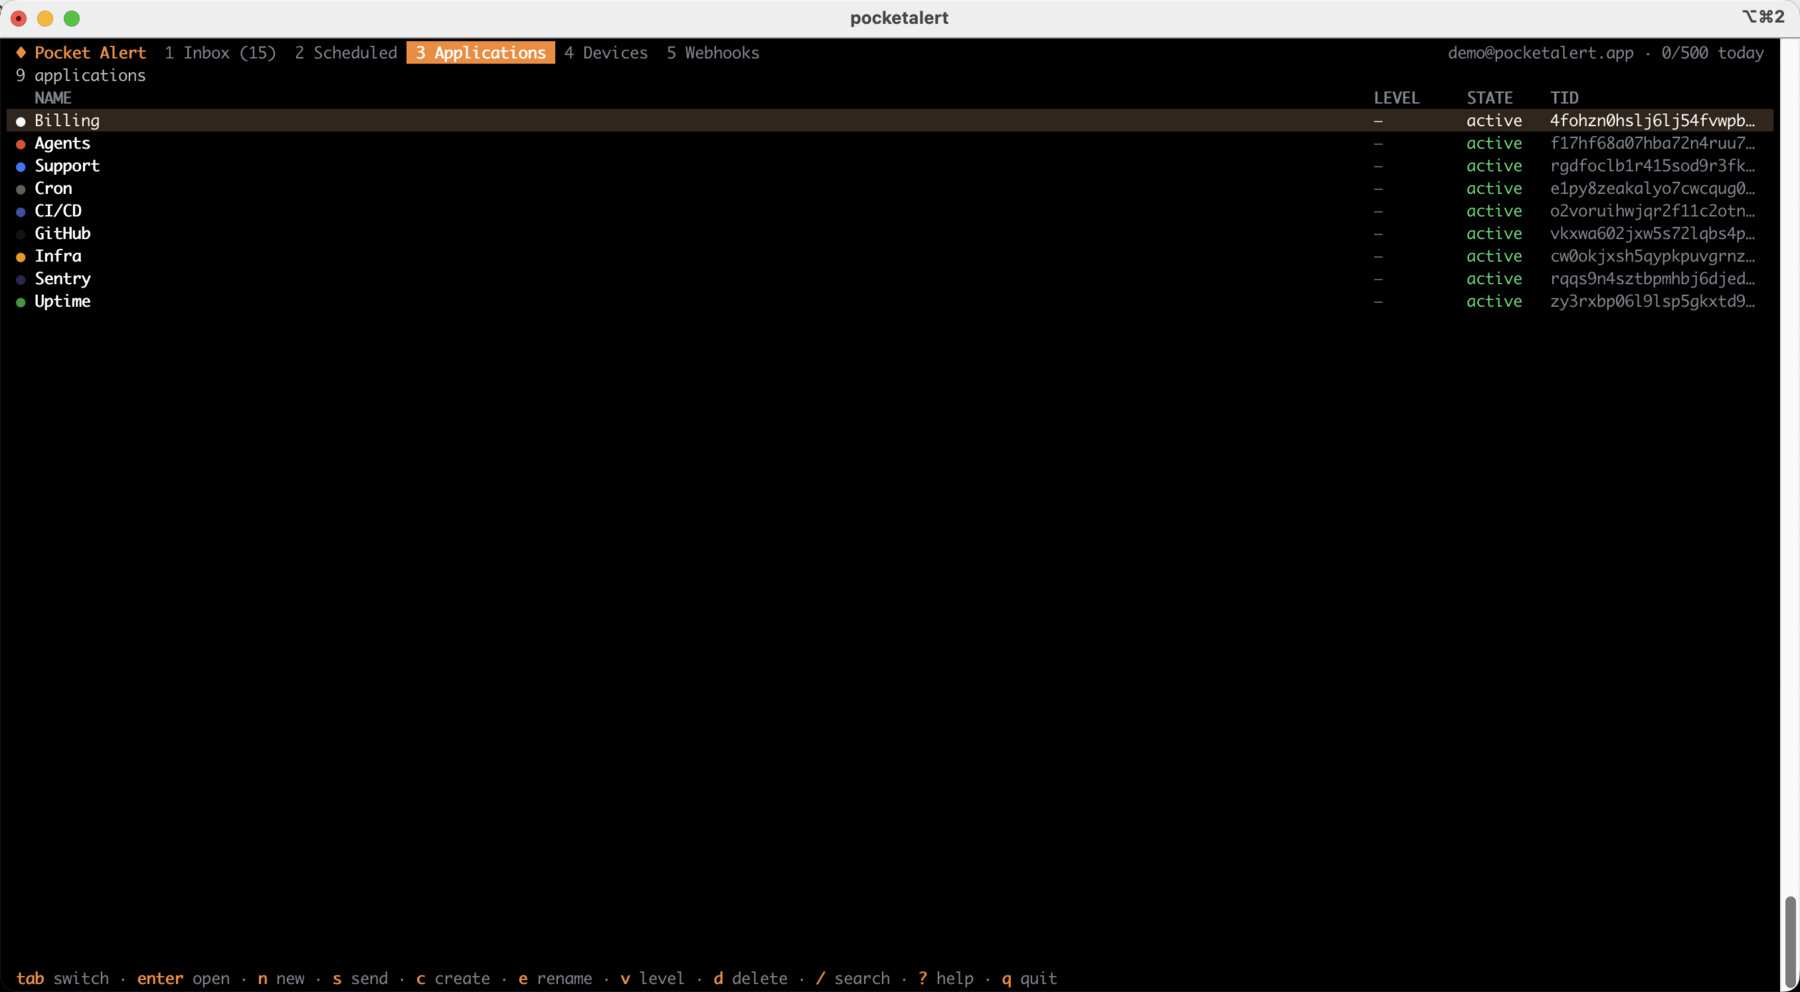1800x992 pixels.
Task: Click the e rename shortcut hint
Action: point(555,978)
